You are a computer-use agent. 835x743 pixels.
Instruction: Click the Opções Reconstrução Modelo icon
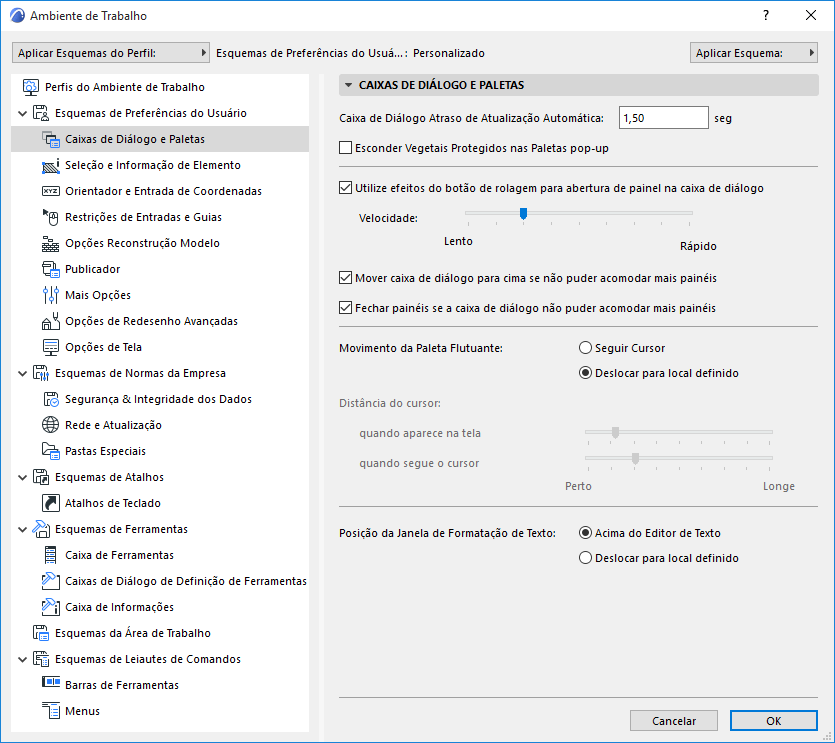[x=51, y=243]
